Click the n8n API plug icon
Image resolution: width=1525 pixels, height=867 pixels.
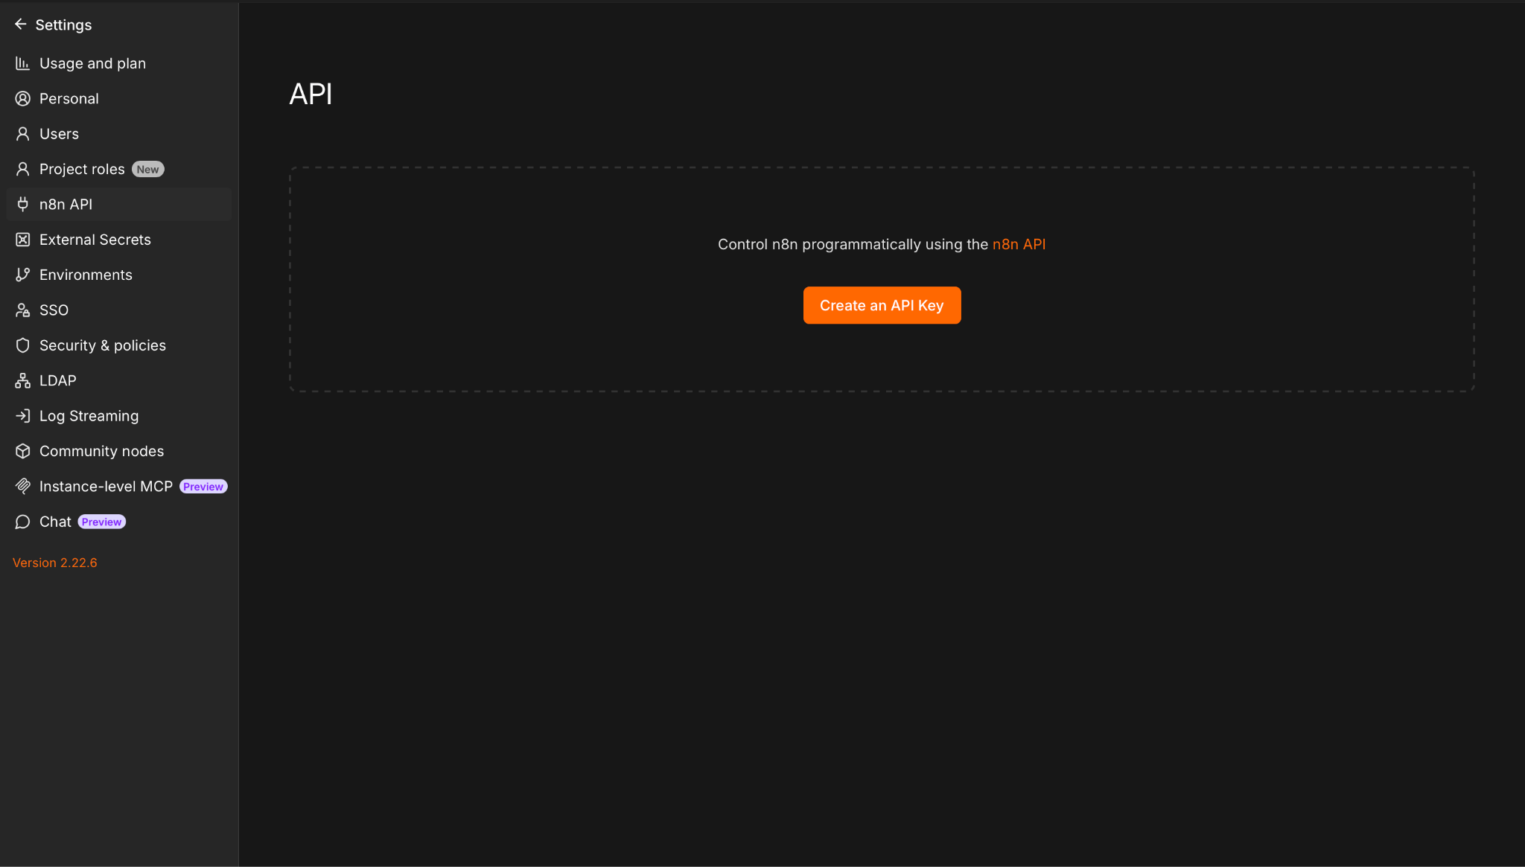coord(22,204)
